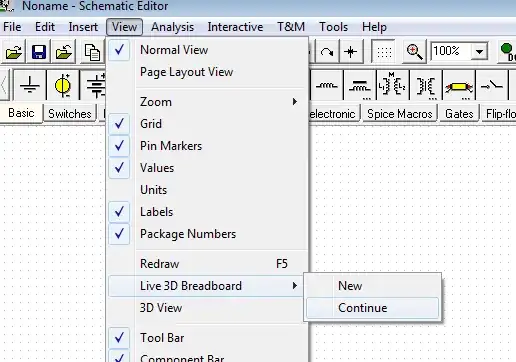Click the curved redo arrow icon
Image resolution: width=516 pixels, height=362 pixels.
(x=327, y=52)
